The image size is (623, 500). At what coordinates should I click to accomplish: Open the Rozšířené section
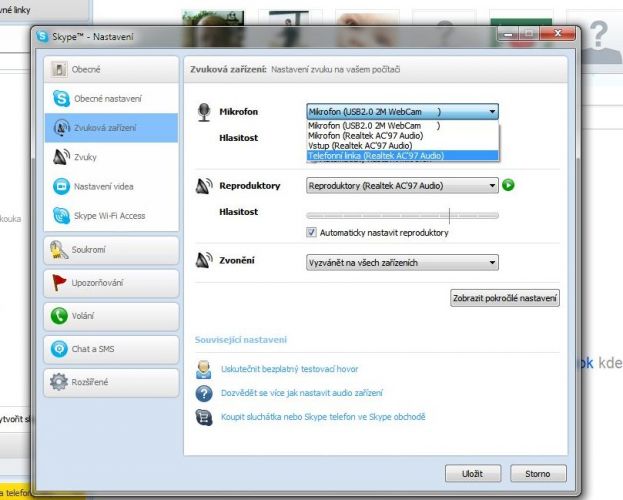click(111, 382)
